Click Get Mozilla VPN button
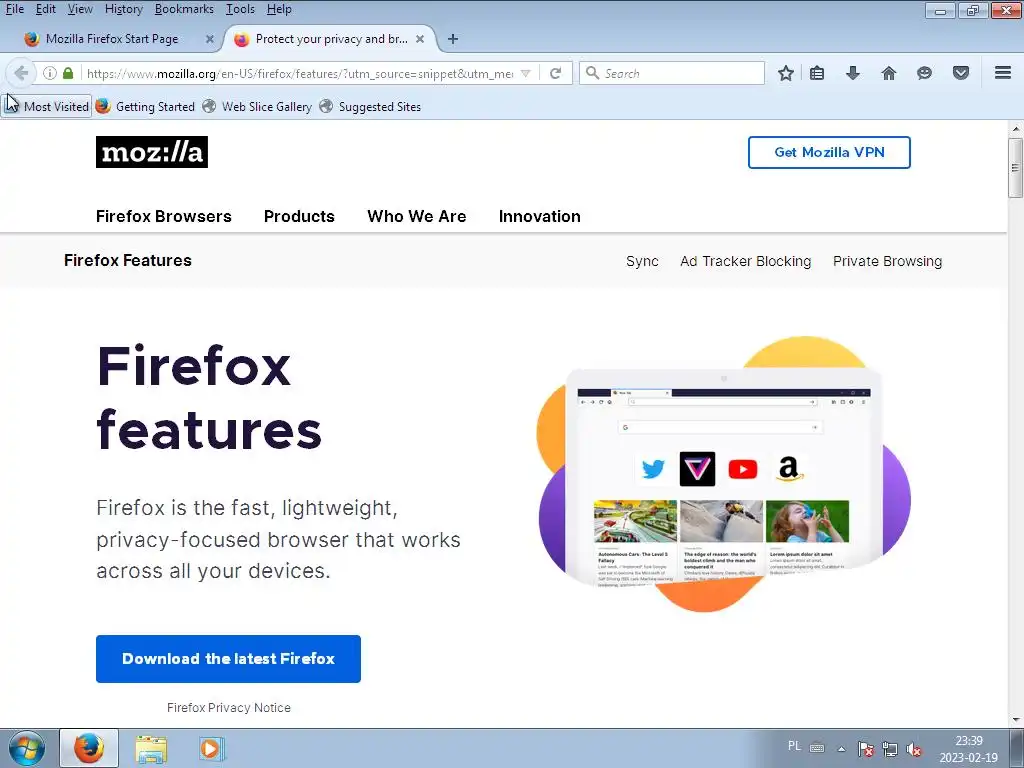Viewport: 1024px width, 768px height. click(x=829, y=152)
